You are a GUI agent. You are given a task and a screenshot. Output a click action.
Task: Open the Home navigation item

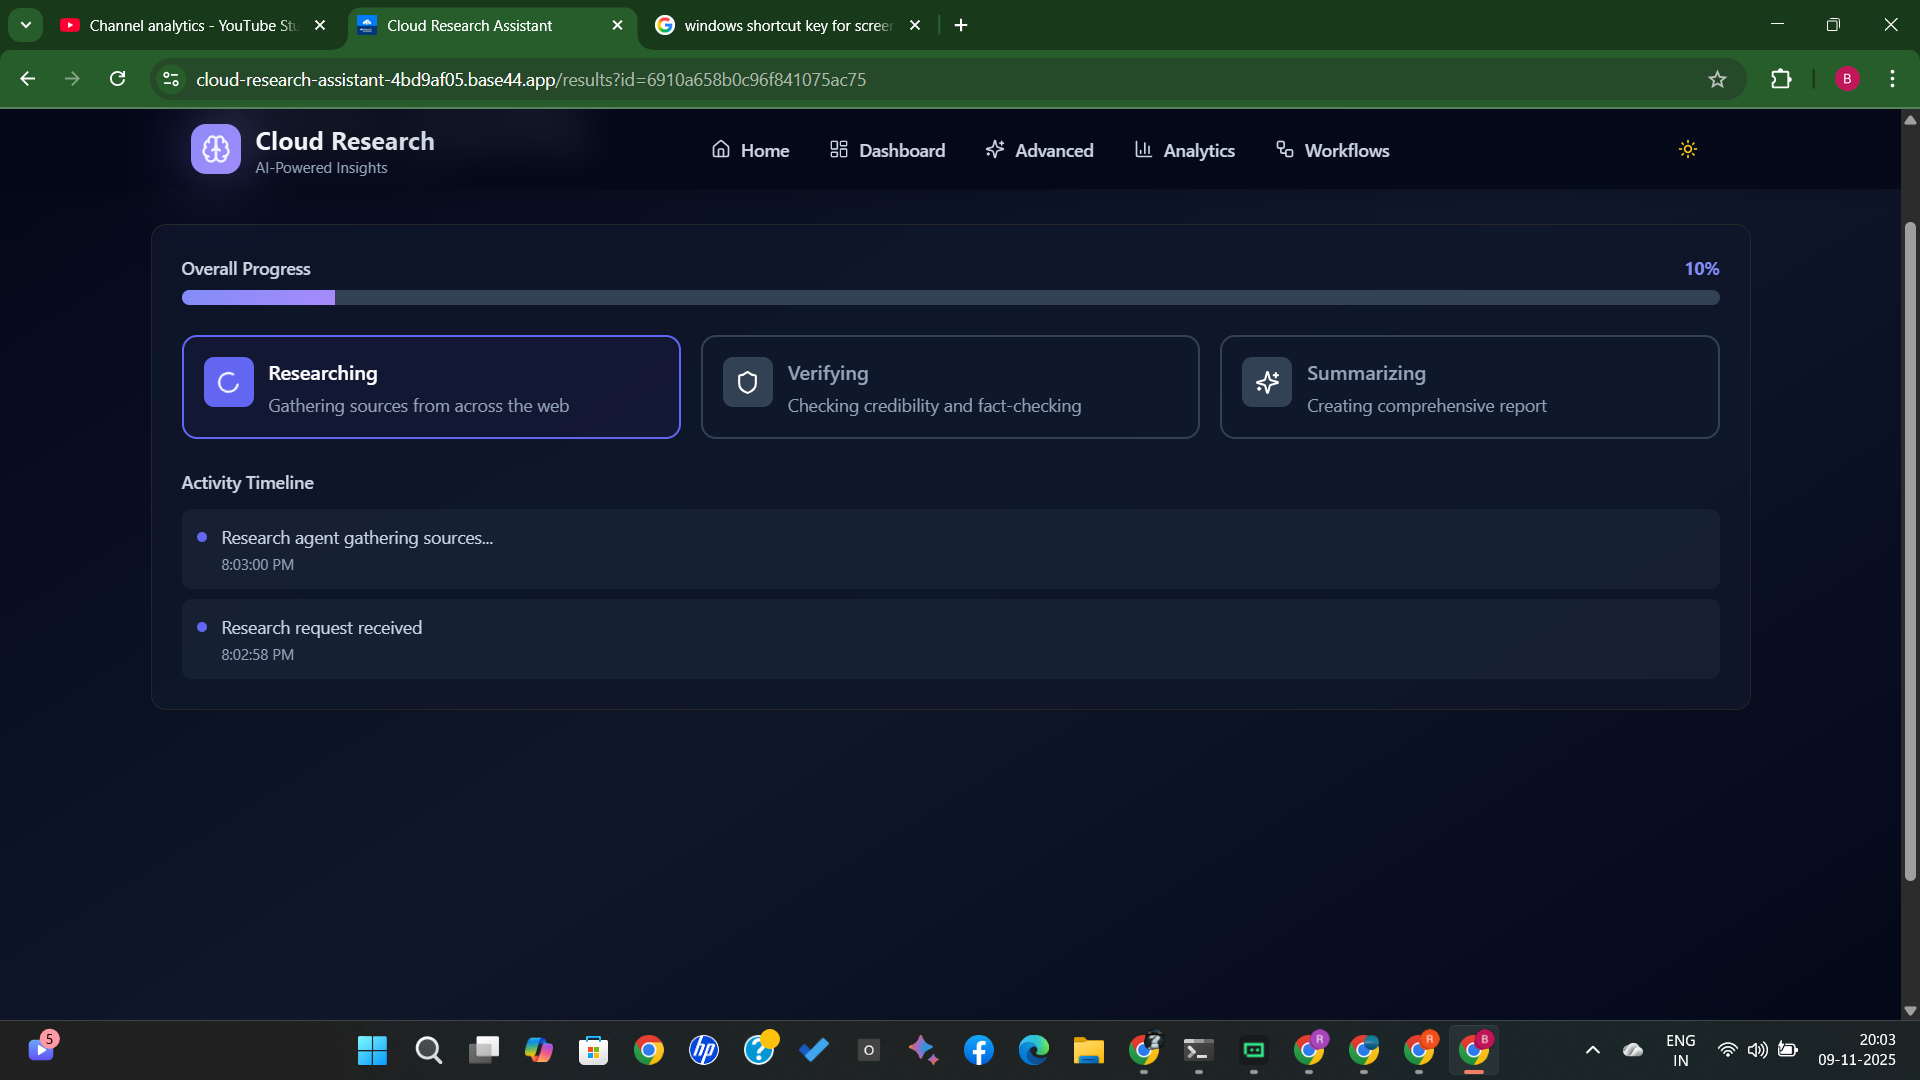tap(750, 150)
